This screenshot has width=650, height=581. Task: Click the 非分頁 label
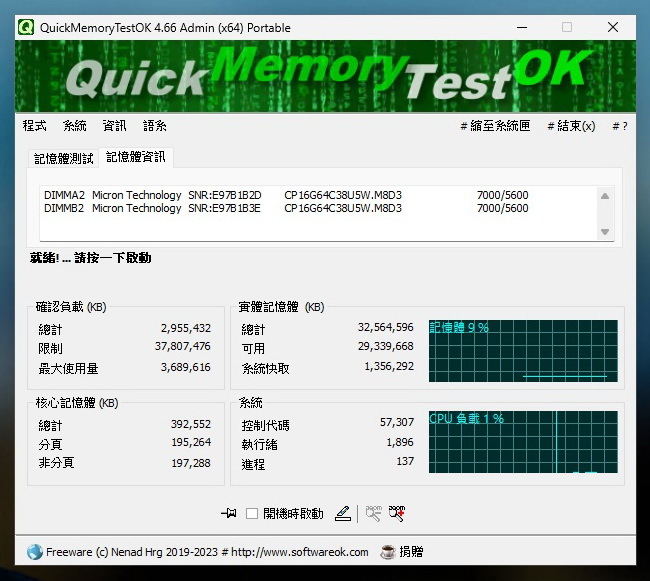click(x=56, y=462)
